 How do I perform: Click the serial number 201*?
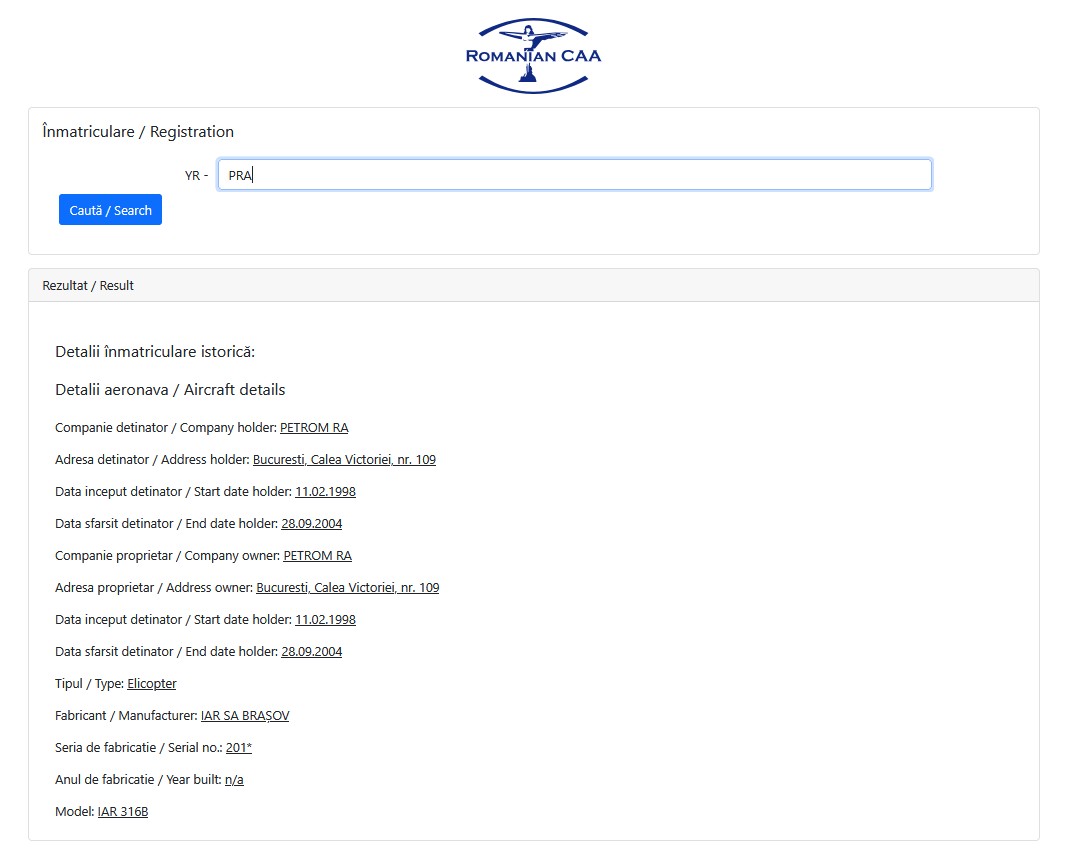(239, 748)
